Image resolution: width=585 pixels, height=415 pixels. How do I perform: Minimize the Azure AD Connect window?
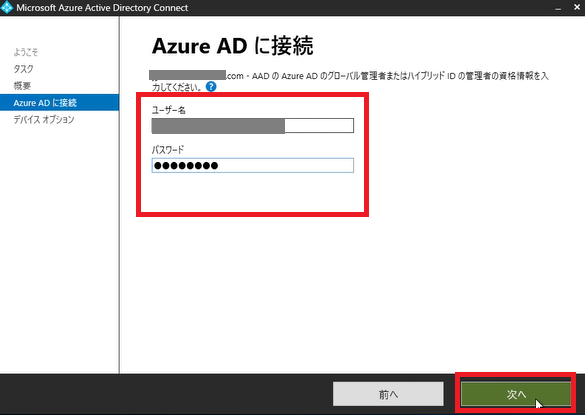click(x=558, y=8)
